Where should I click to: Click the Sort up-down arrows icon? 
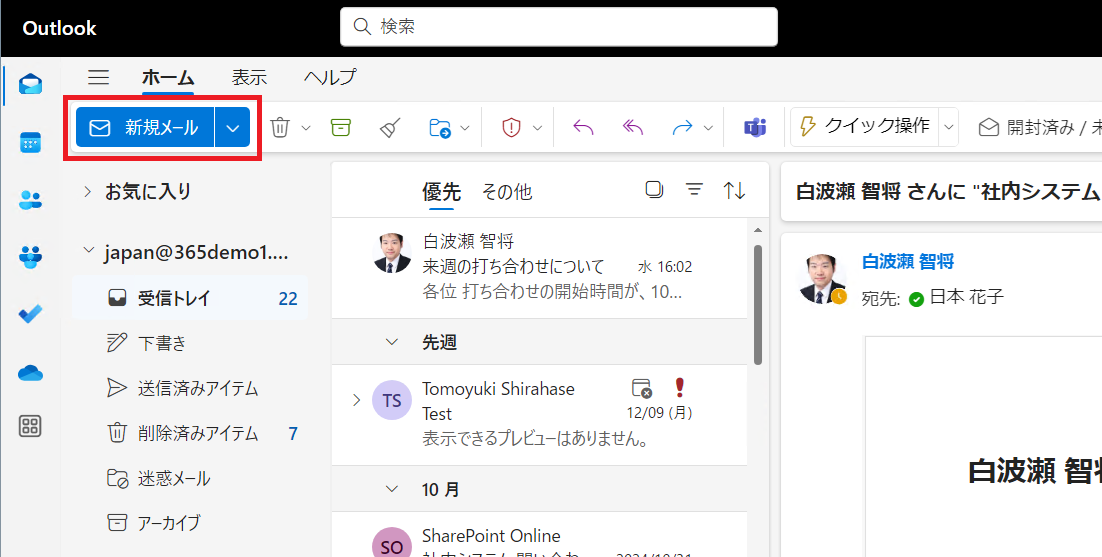coord(734,190)
